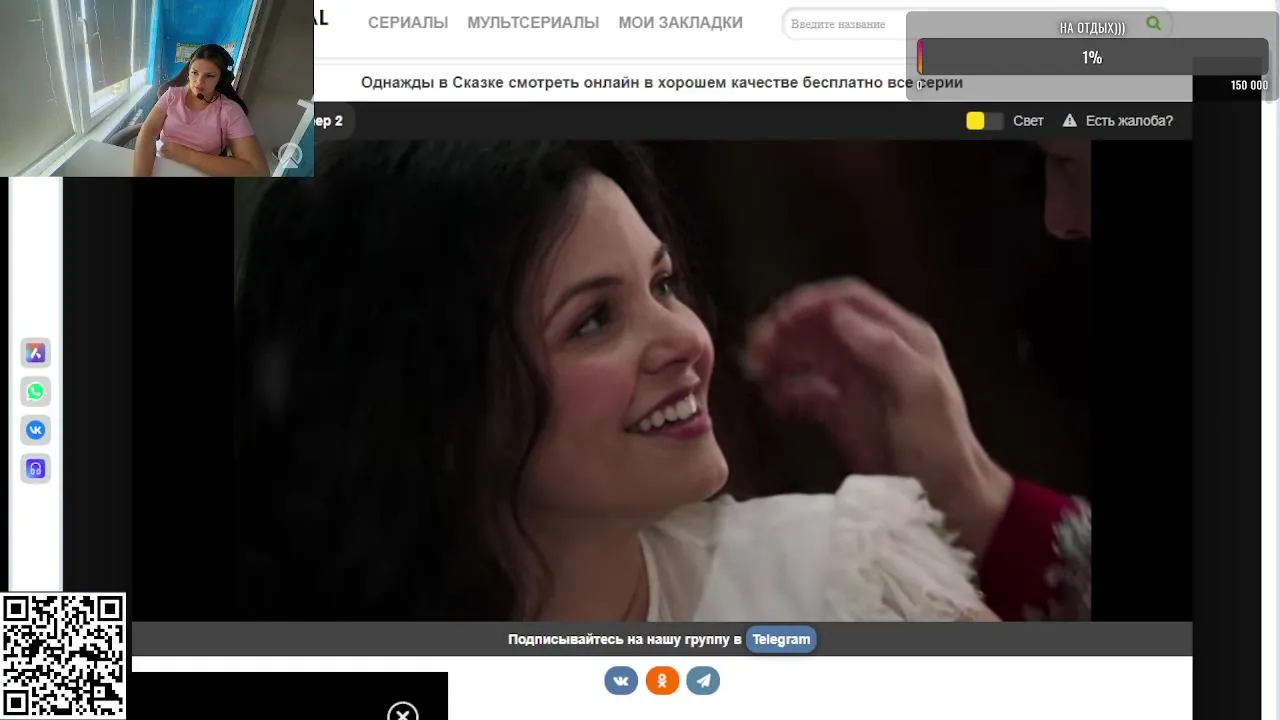Click the donation goal 1% progress bar
Viewport: 1280px width, 720px height.
pyautogui.click(x=1092, y=58)
